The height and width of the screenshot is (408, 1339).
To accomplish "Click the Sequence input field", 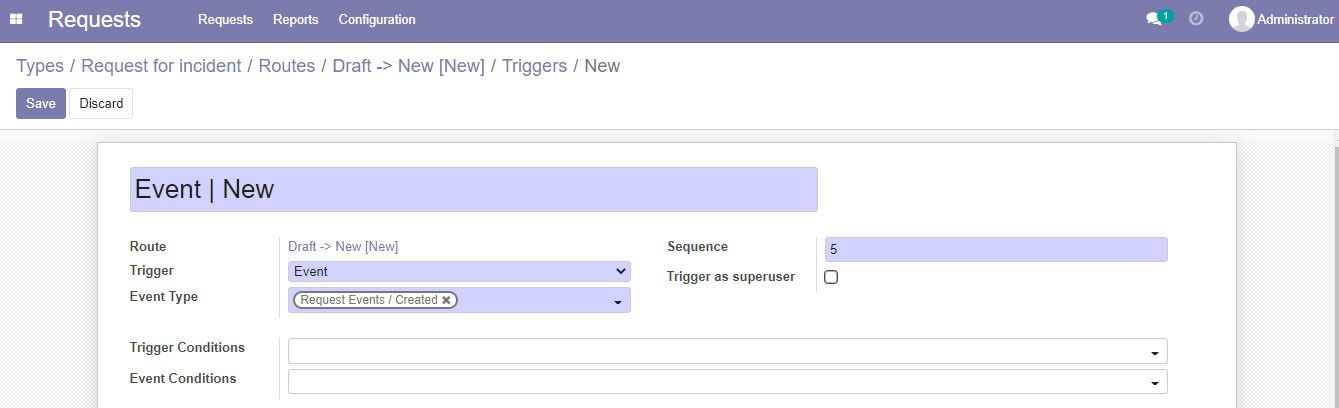I will pos(996,250).
